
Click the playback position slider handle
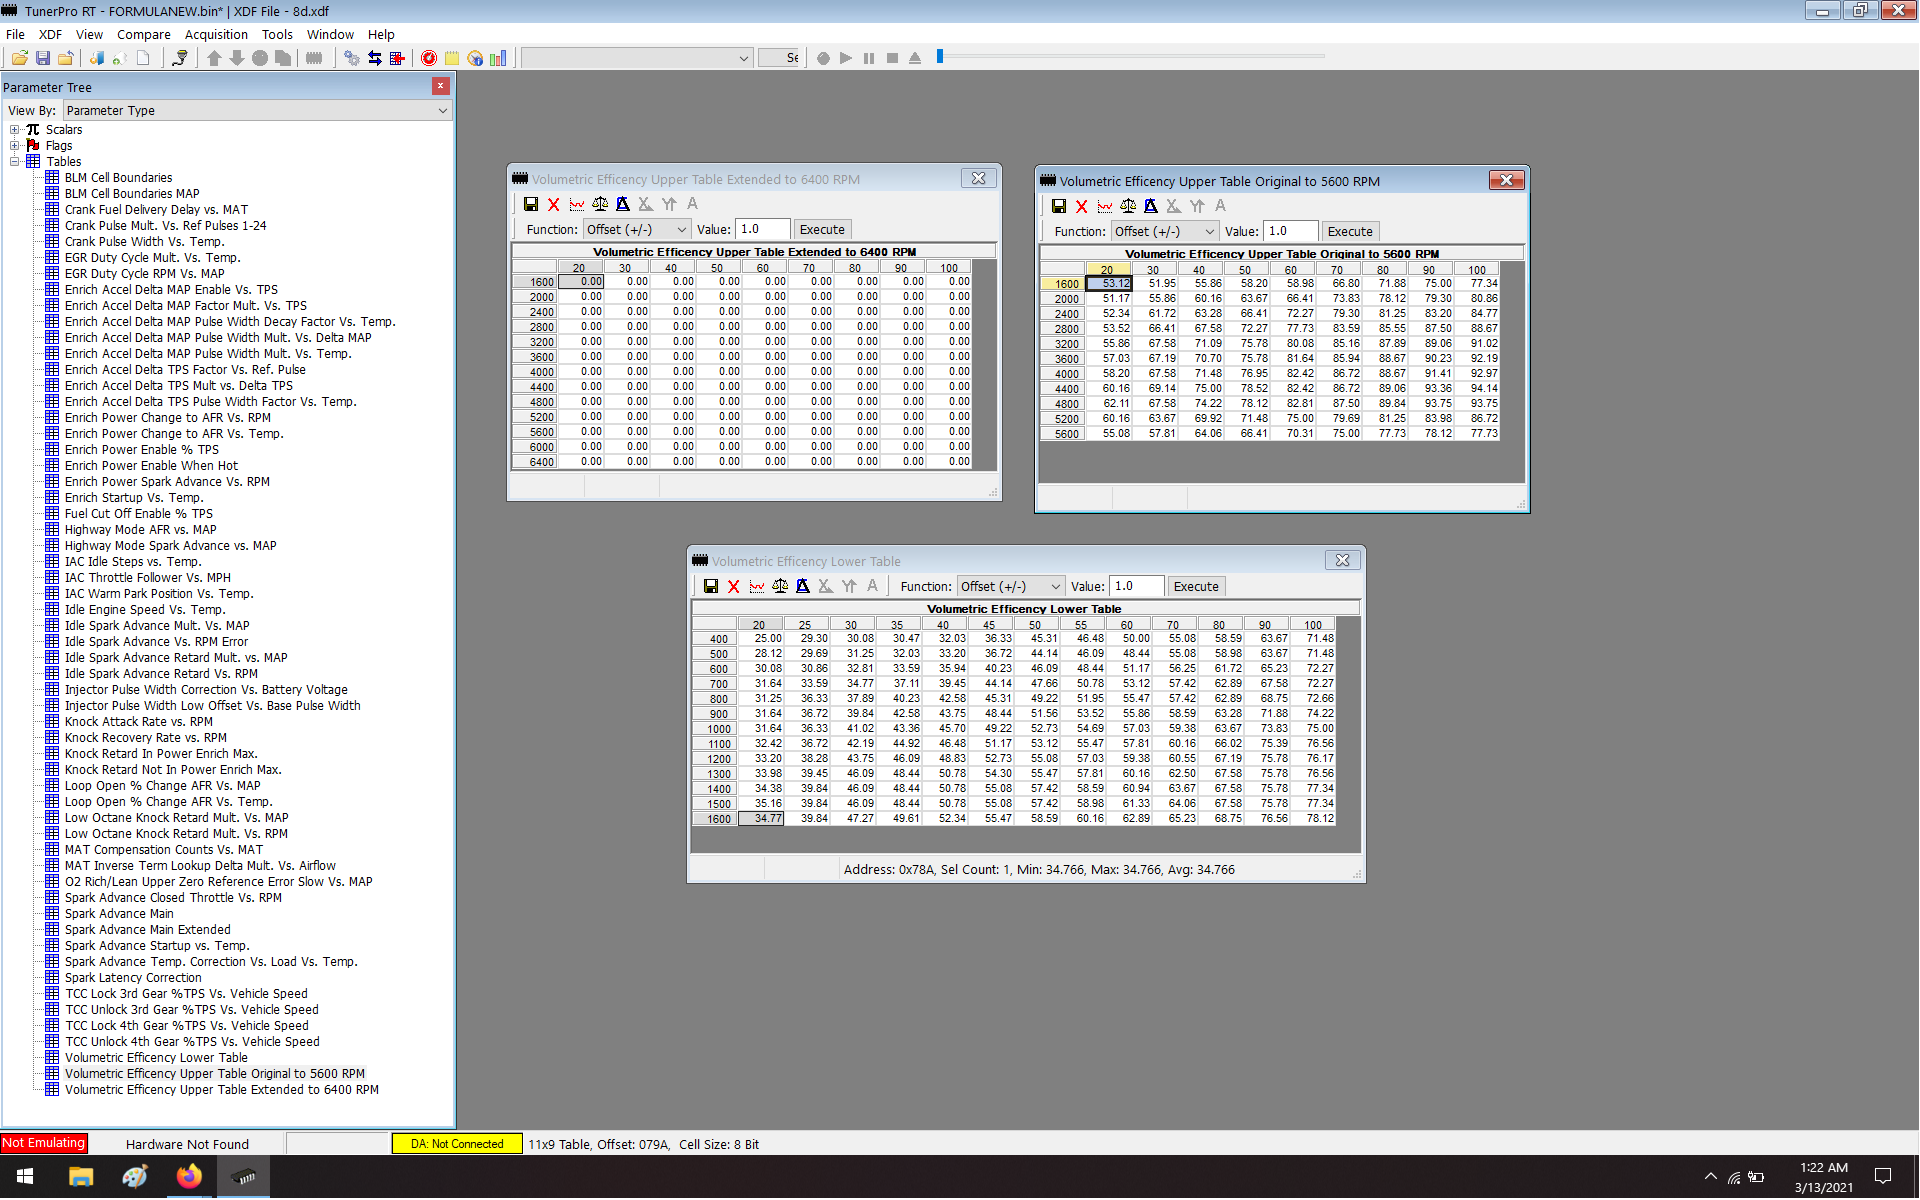940,57
